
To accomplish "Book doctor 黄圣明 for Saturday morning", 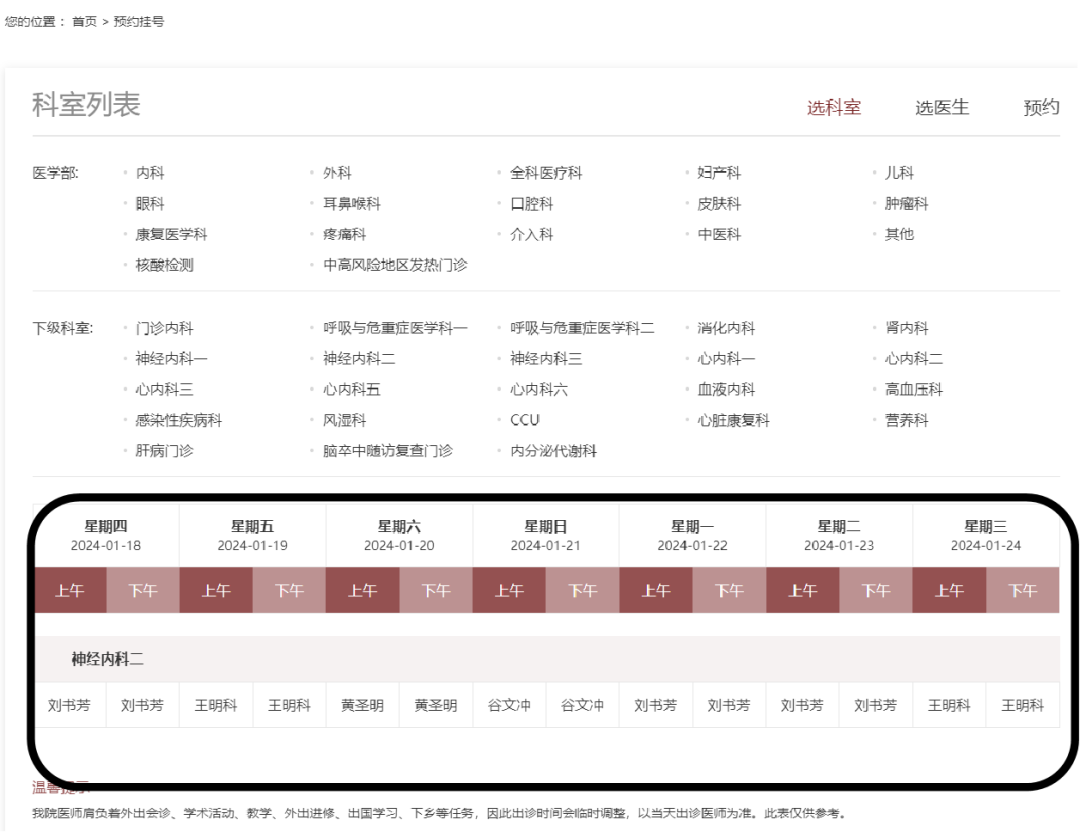I will point(362,705).
